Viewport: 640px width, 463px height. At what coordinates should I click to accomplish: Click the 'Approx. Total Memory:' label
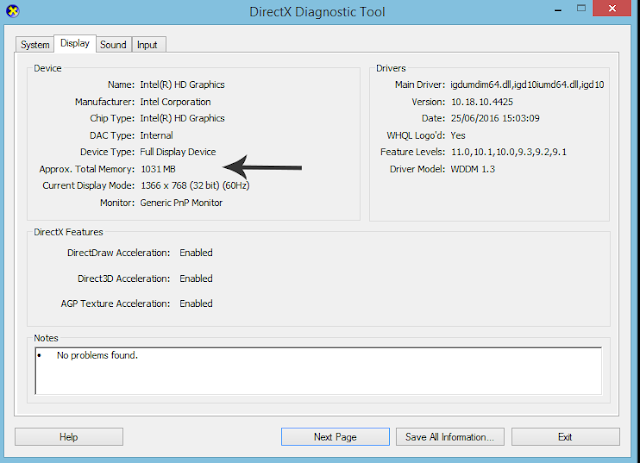pyautogui.click(x=87, y=169)
